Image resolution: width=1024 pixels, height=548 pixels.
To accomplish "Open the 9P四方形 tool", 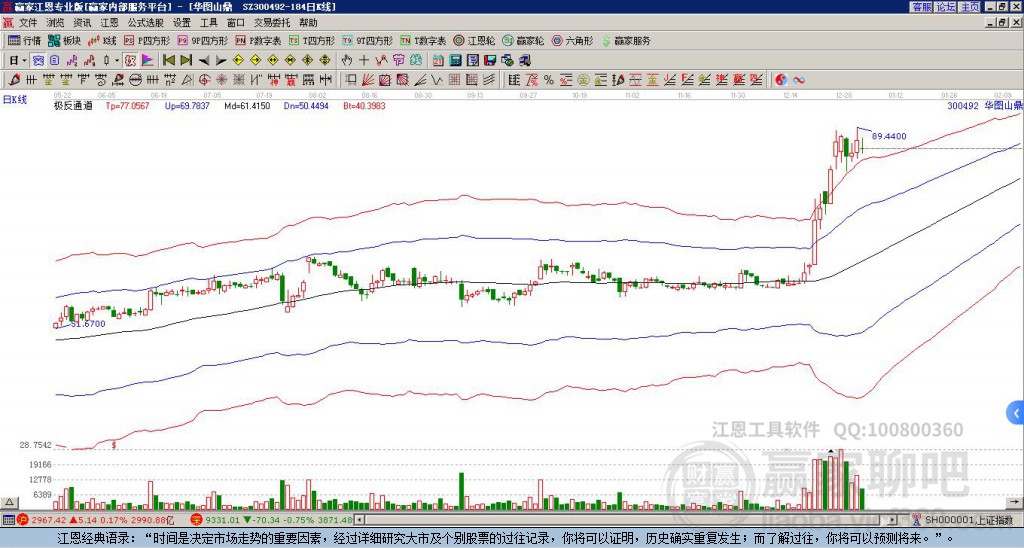I will coord(202,40).
